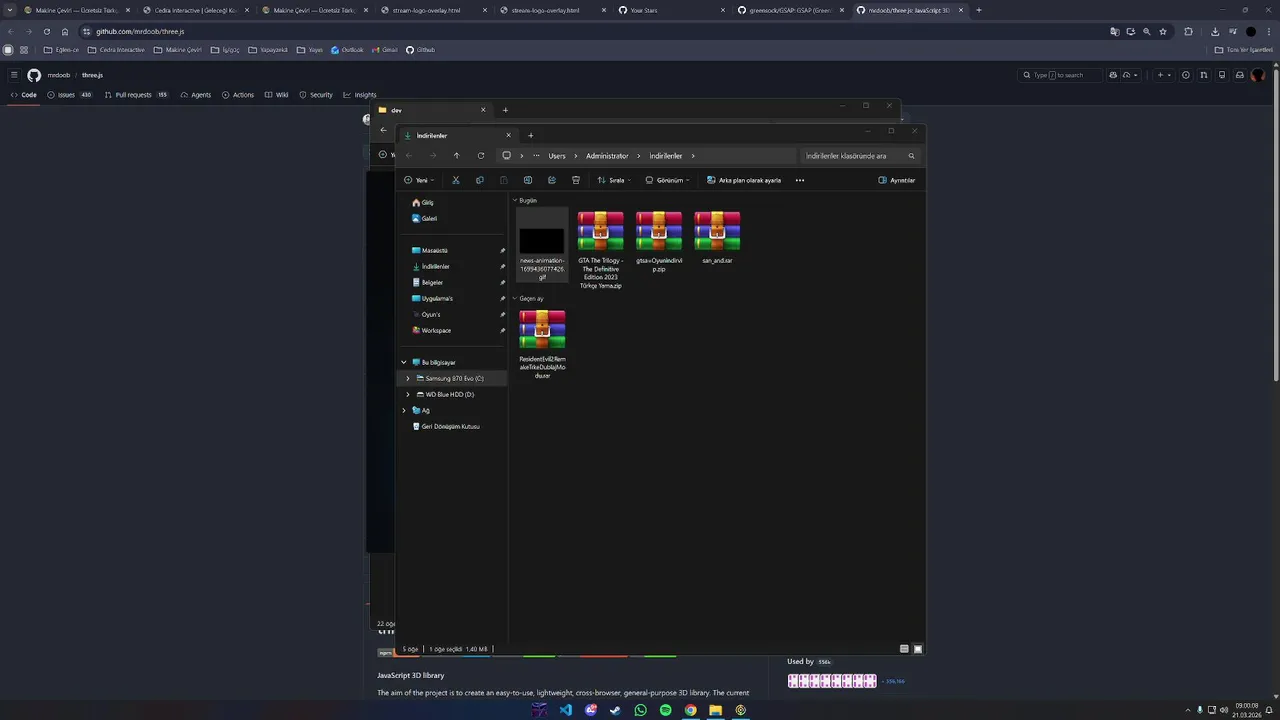Click the Refresh icon in İndirilenler window

(x=481, y=156)
